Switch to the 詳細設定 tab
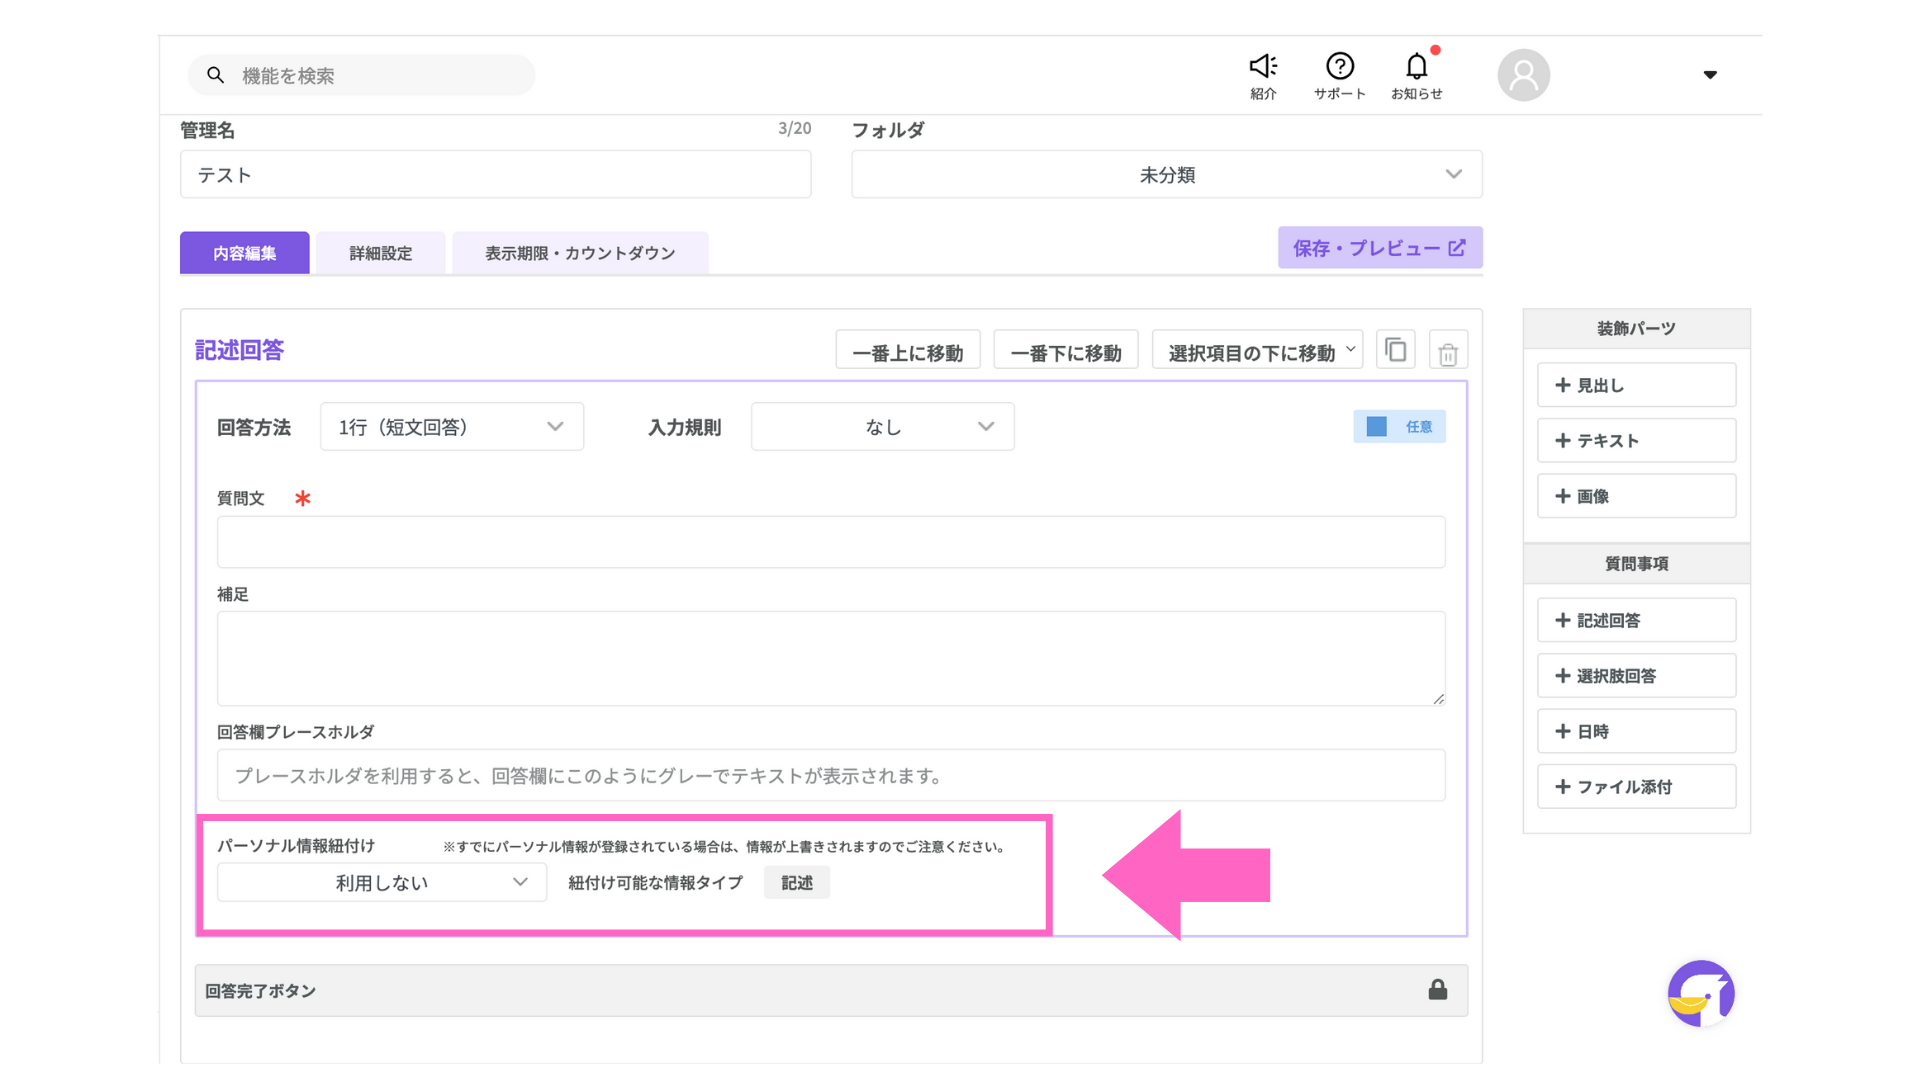 380,253
